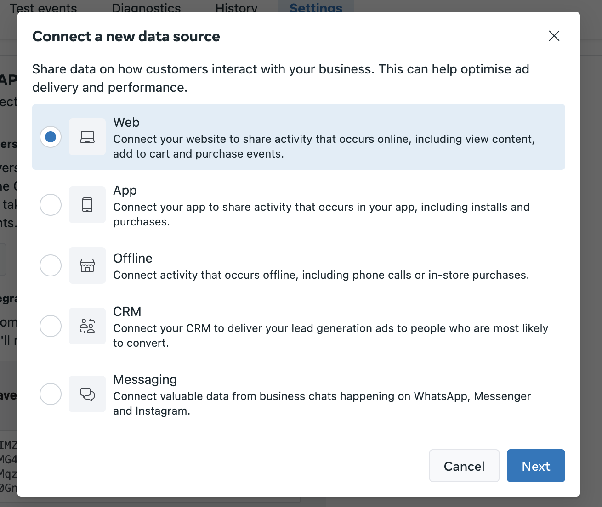Open the Diagnostics tab behind the dialog

(x=146, y=8)
